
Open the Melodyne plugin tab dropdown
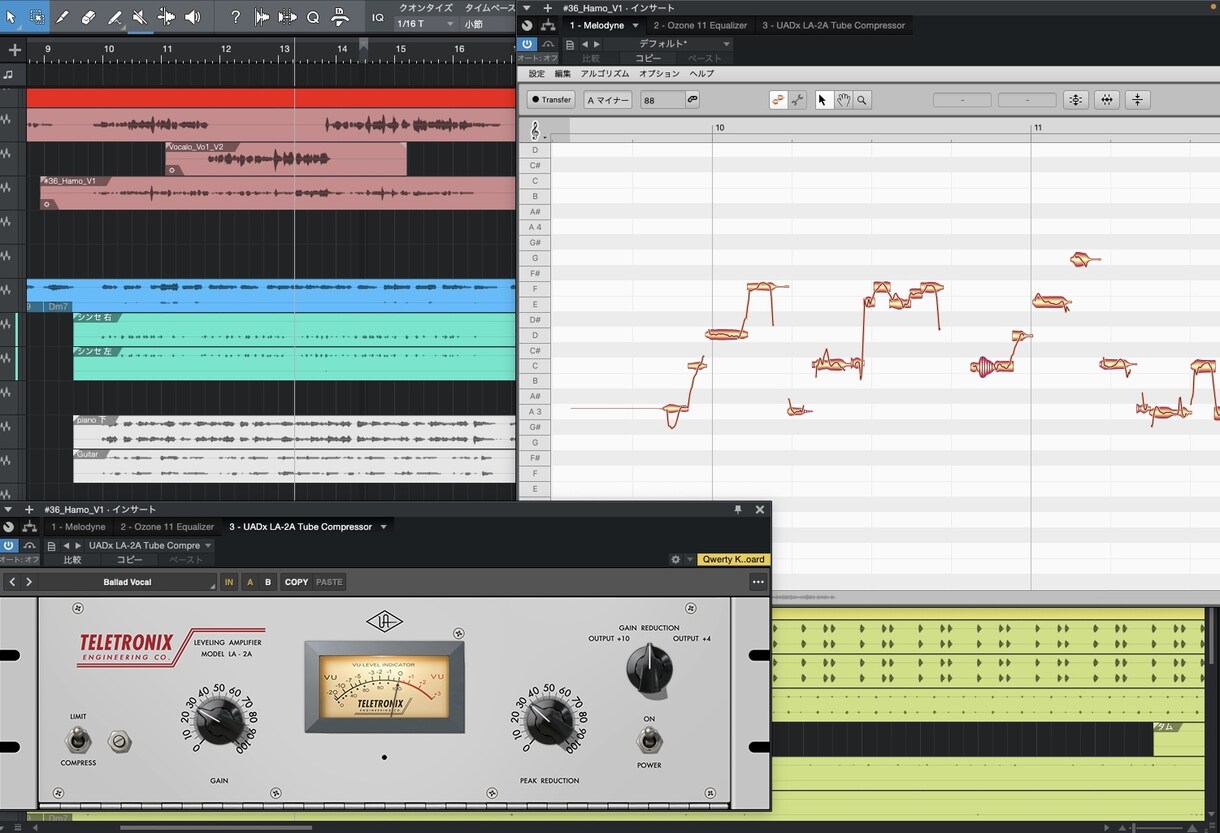click(x=635, y=25)
